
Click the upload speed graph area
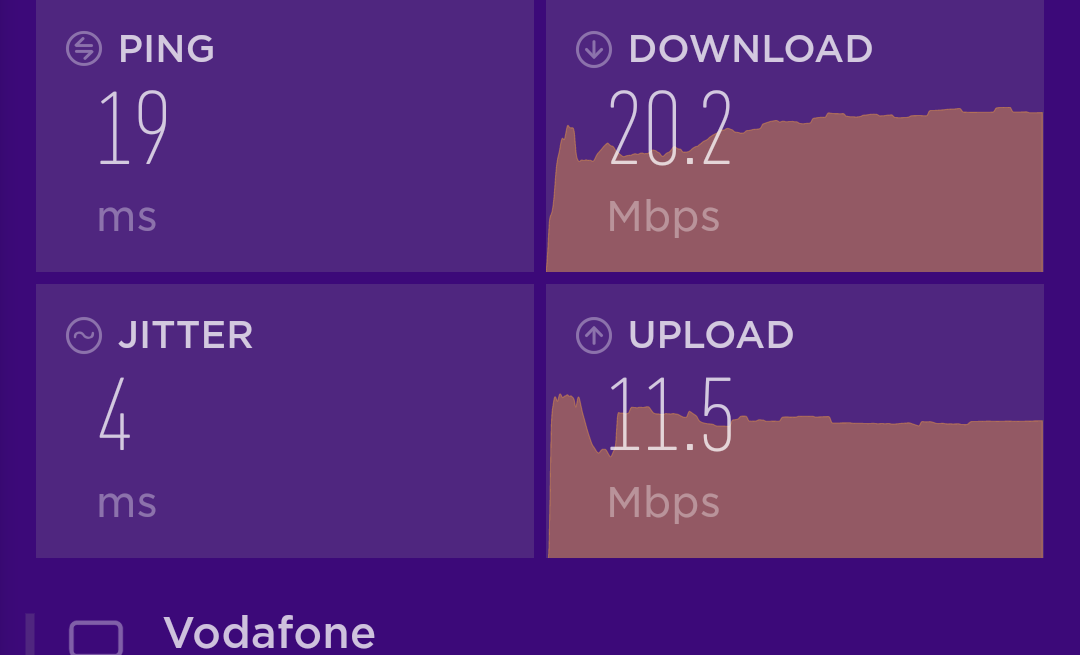(795, 476)
